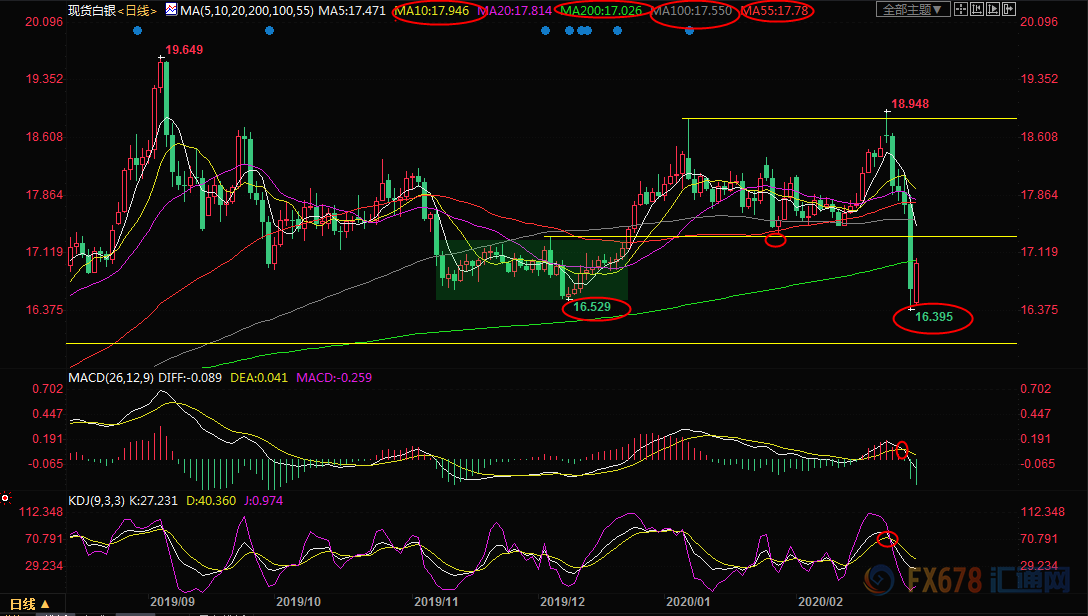
Task: Click the FX678 汇通网 logo
Action: (x=966, y=579)
